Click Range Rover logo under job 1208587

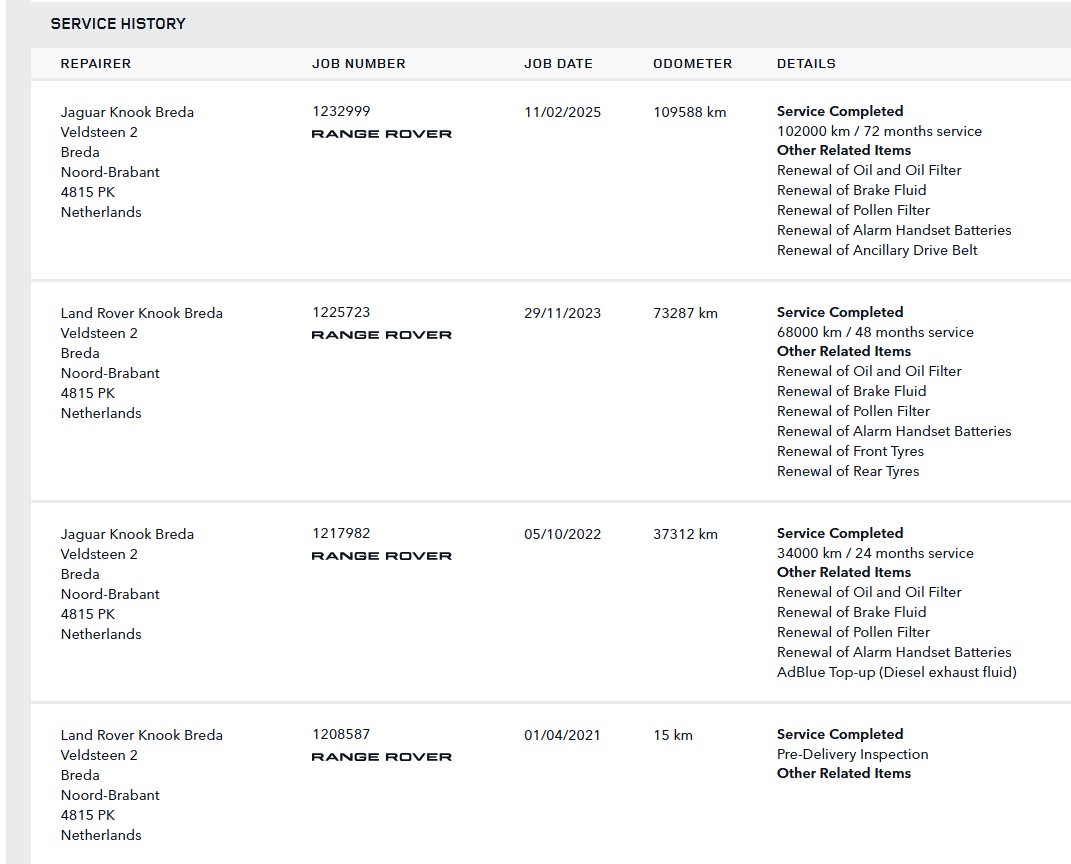381,756
